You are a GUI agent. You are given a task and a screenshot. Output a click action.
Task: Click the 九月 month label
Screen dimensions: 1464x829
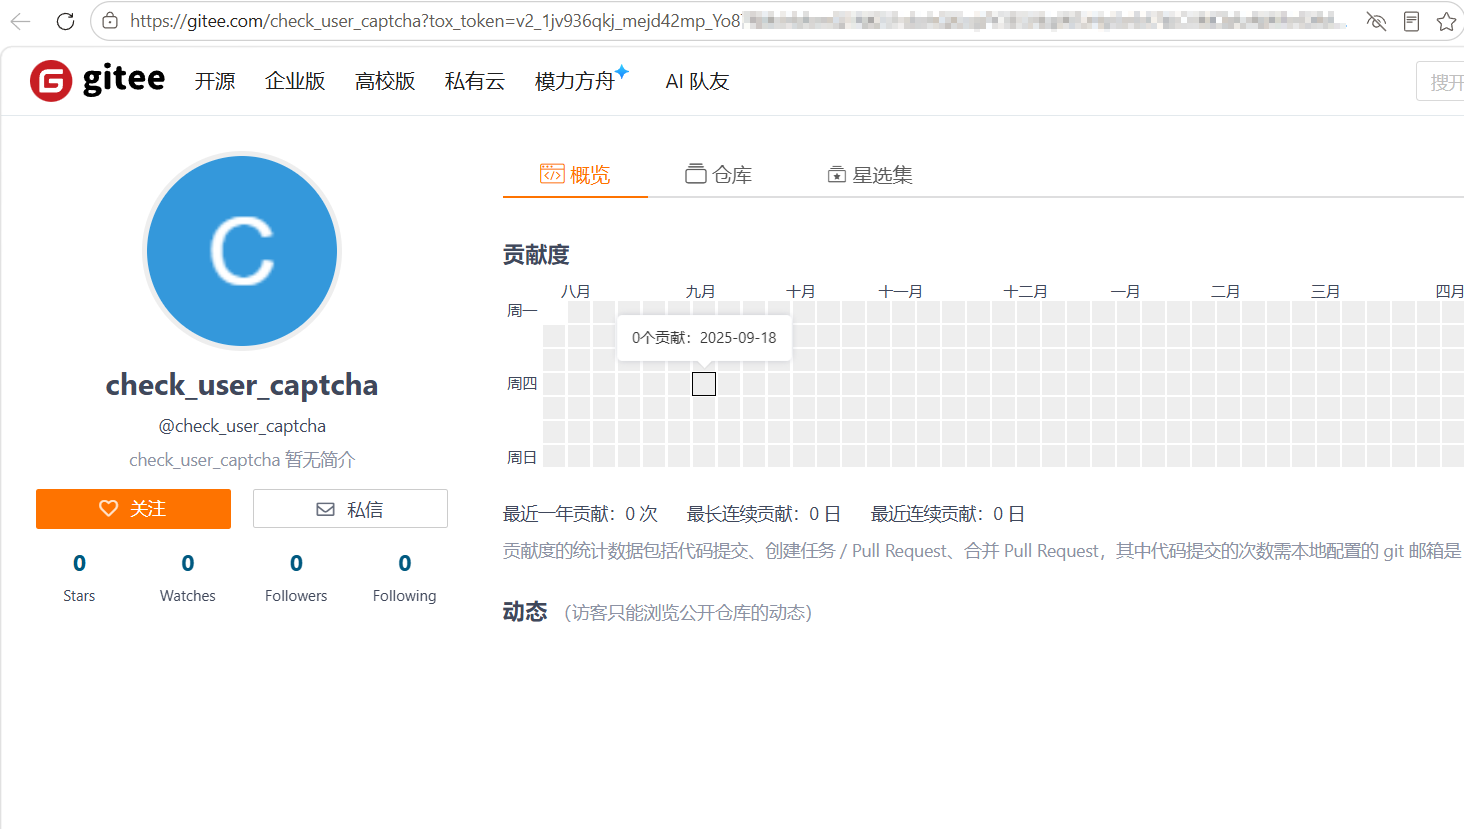[x=700, y=291]
